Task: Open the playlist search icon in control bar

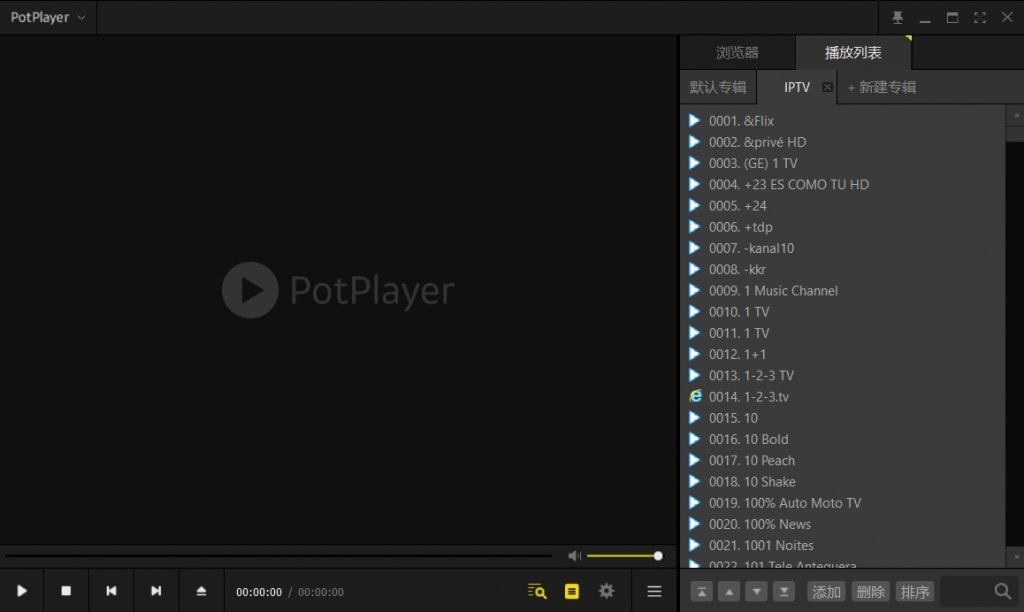Action: point(537,591)
